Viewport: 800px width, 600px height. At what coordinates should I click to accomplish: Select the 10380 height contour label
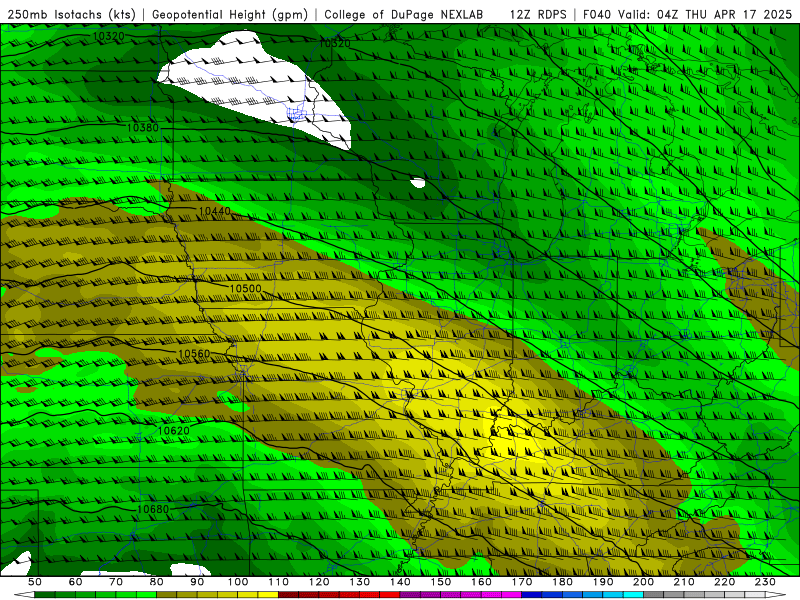click(143, 128)
